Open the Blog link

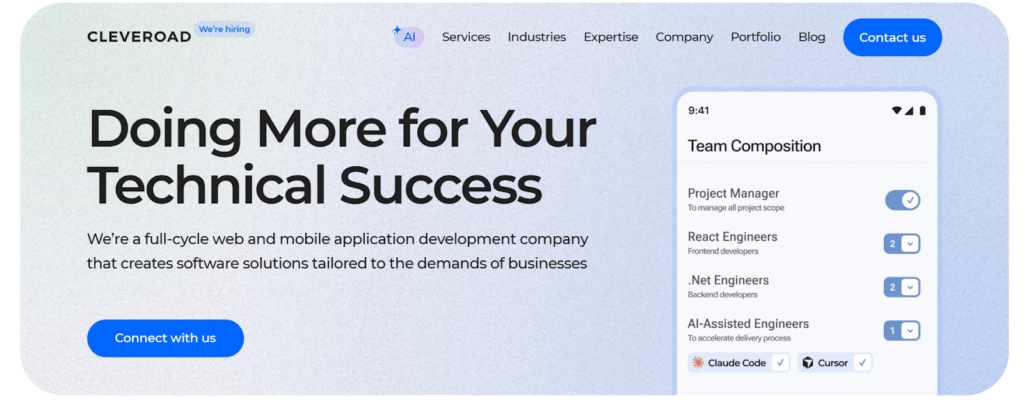coord(812,37)
